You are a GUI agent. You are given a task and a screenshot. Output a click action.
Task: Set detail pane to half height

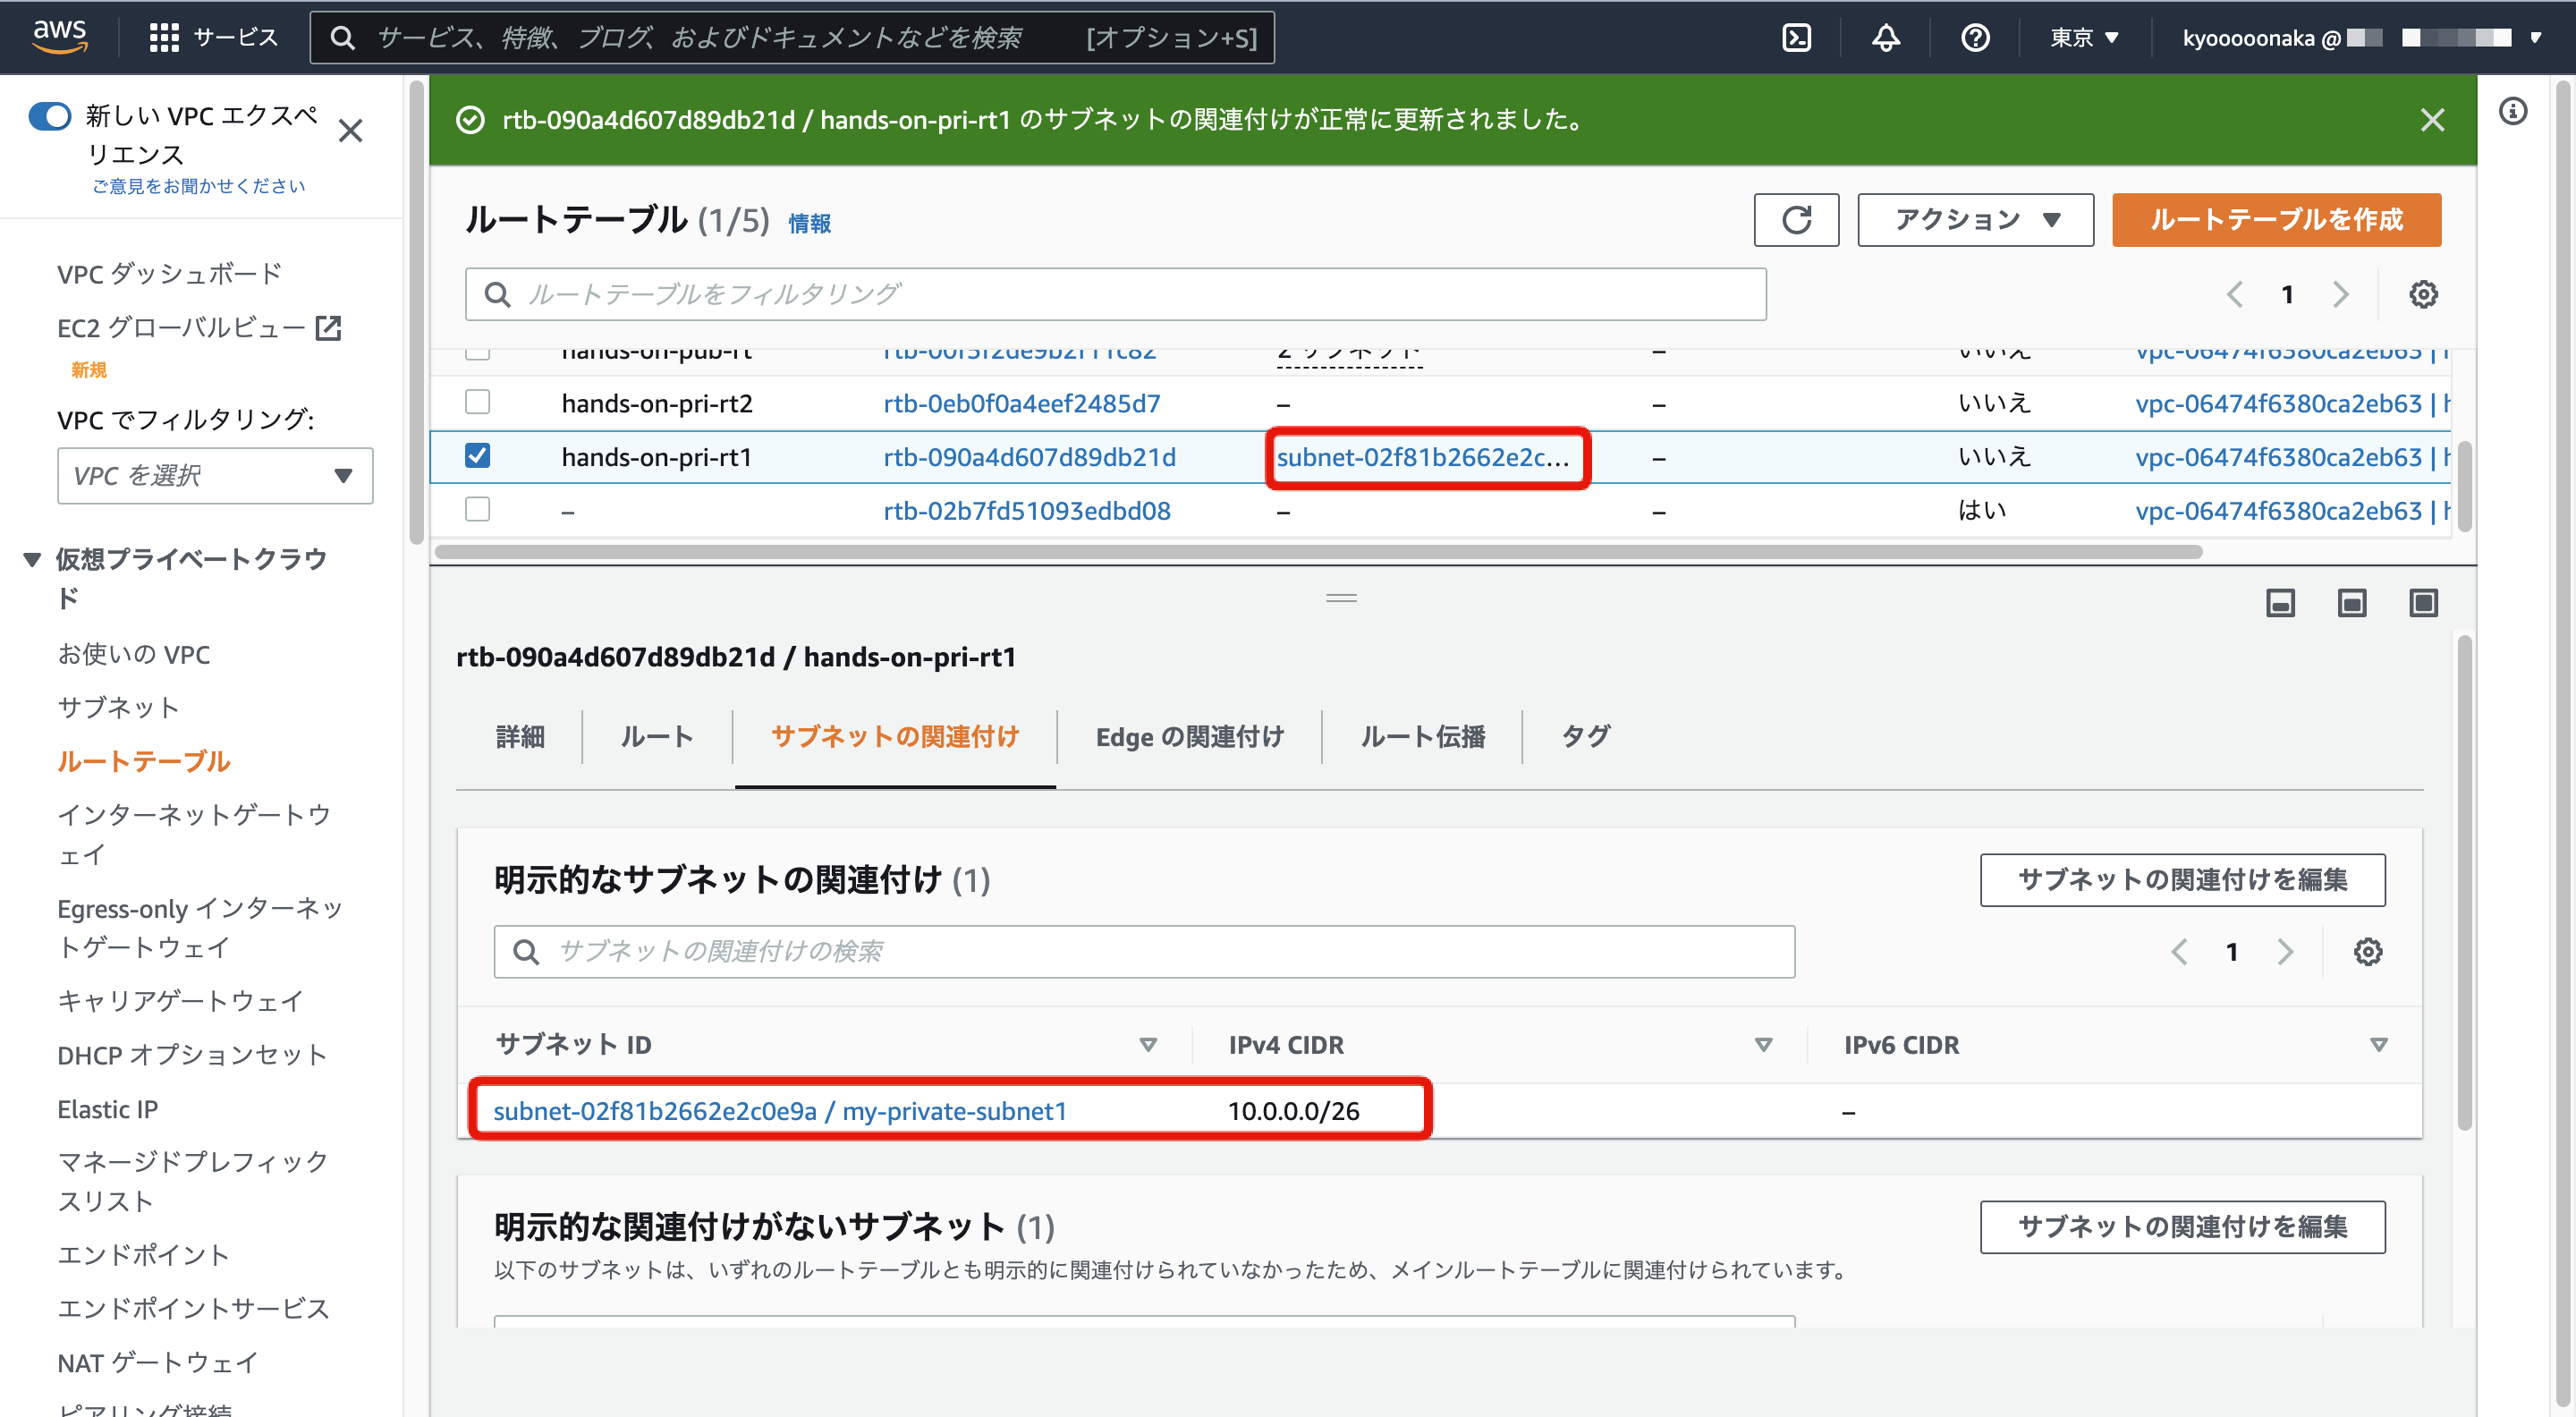pos(2351,603)
